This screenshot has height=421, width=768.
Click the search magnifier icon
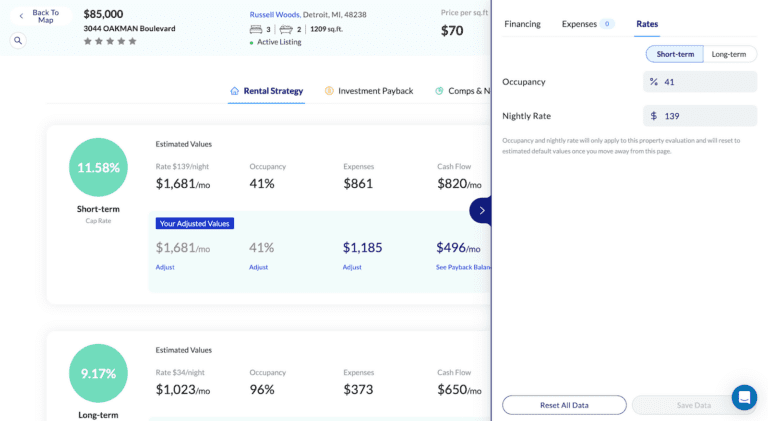coord(18,41)
